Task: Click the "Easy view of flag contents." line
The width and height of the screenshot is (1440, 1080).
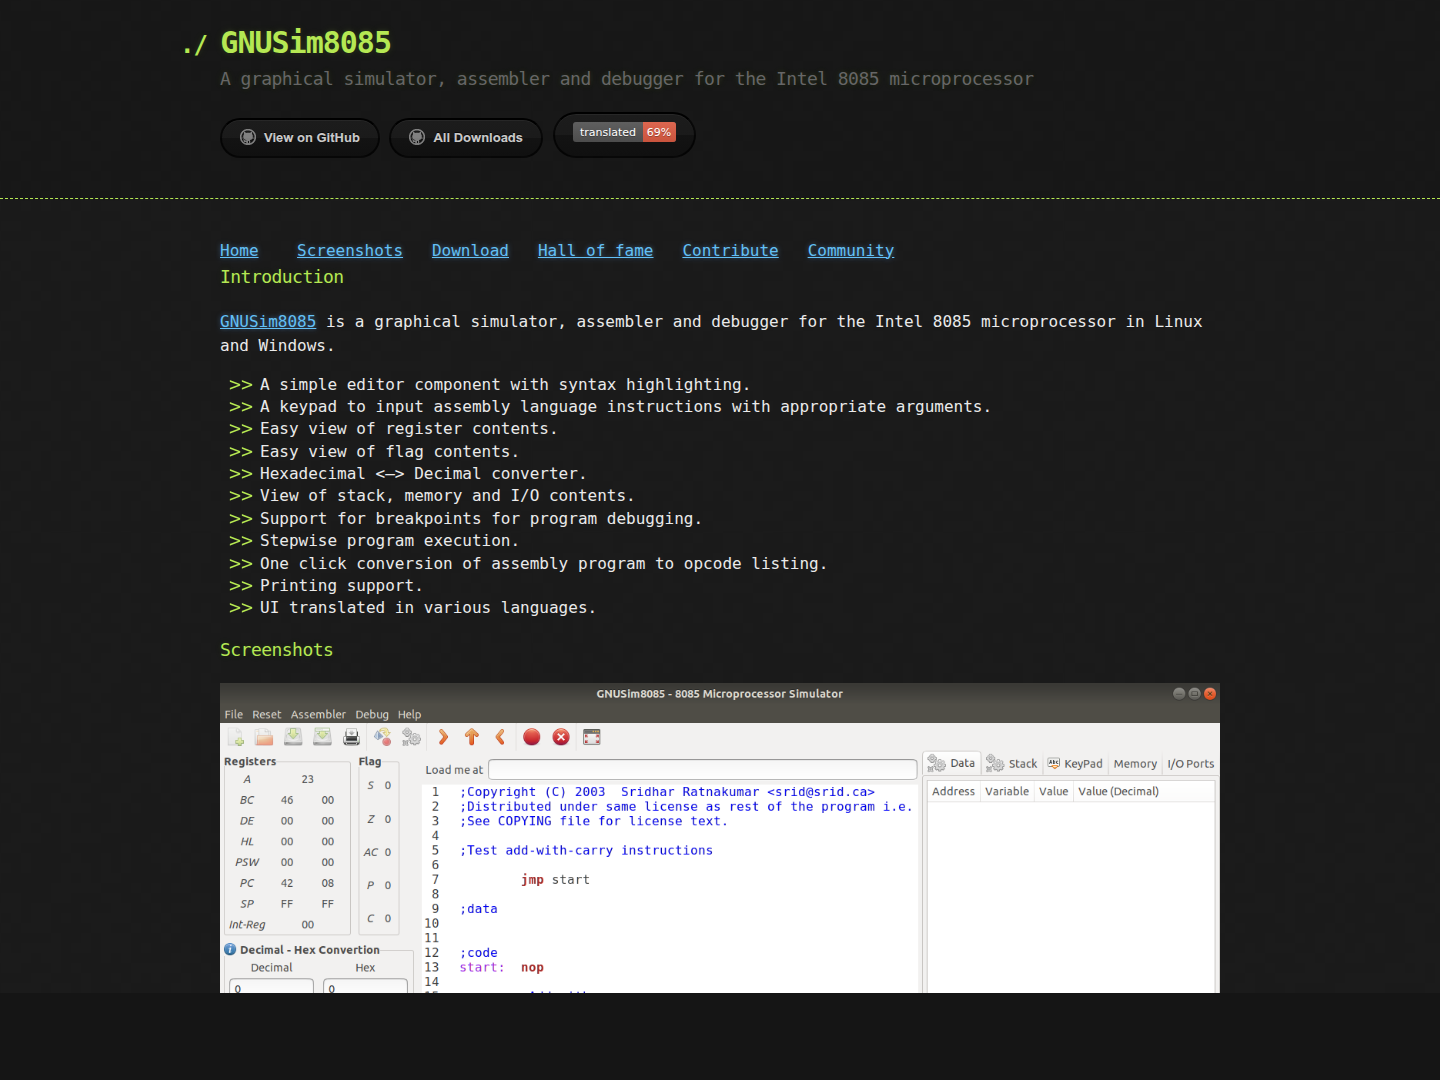Action: pos(389,452)
